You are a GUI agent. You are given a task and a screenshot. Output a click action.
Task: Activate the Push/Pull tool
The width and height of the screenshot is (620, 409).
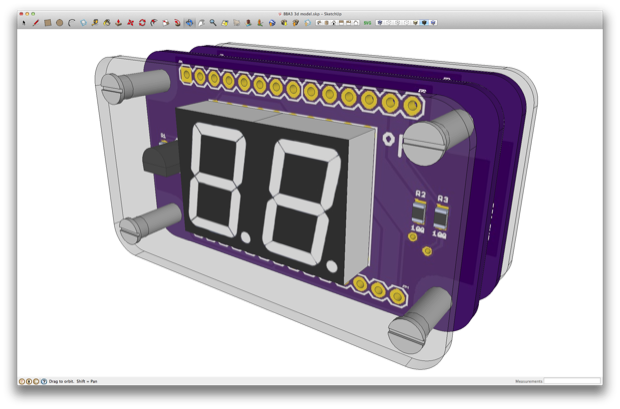tap(118, 23)
